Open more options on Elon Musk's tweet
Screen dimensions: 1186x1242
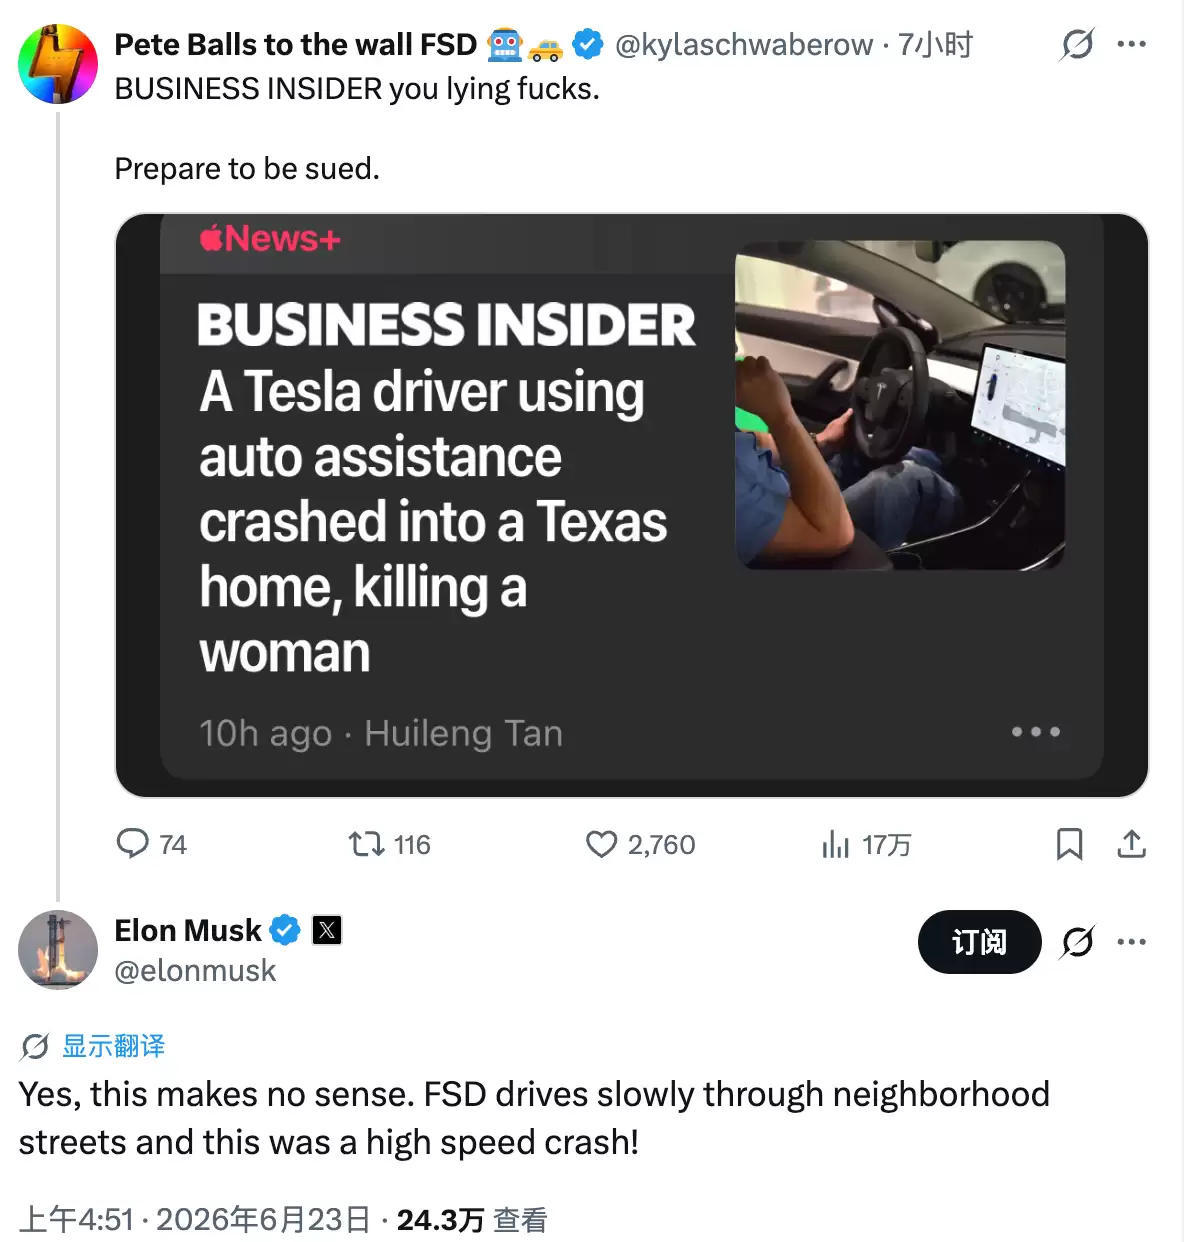(x=1131, y=942)
